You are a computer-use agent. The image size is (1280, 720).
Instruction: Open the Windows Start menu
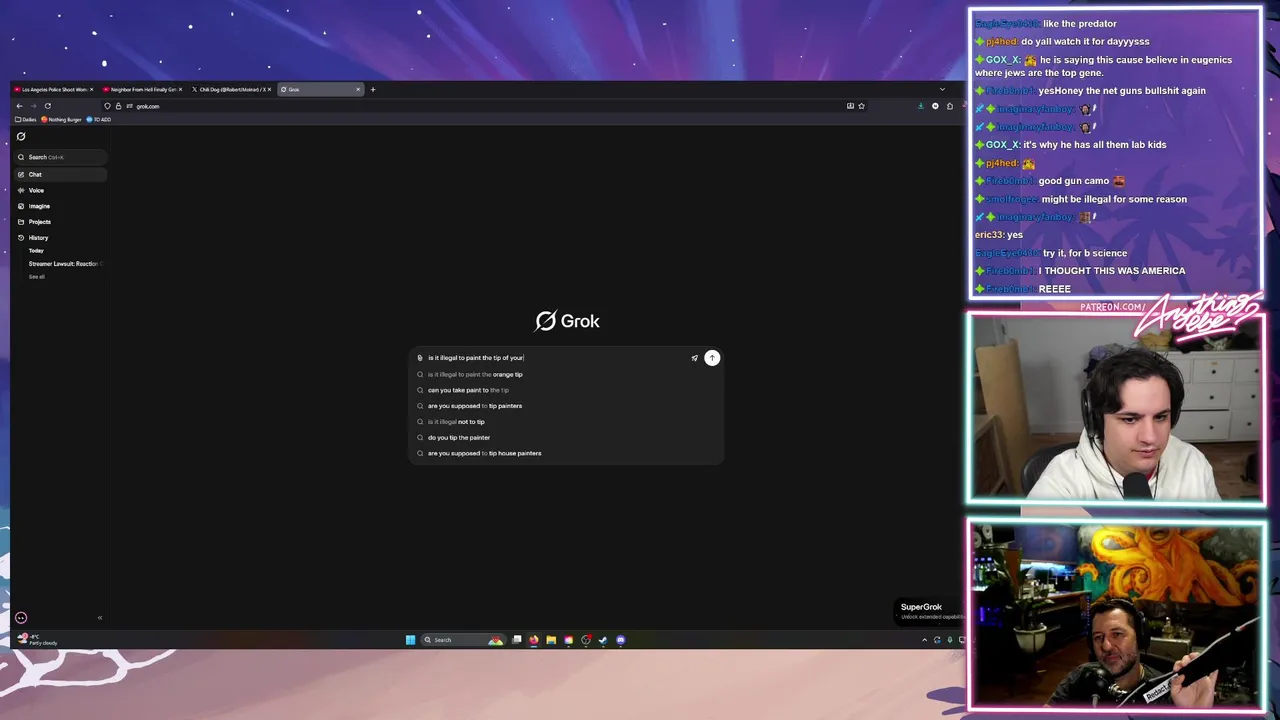(x=410, y=640)
